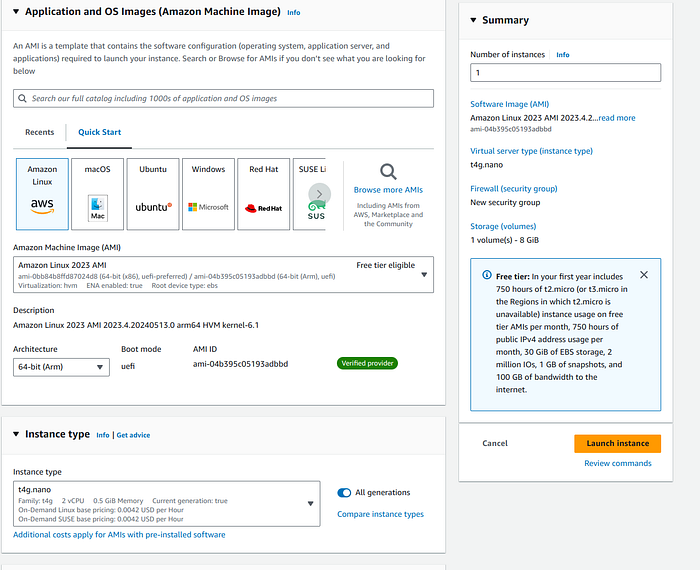Image resolution: width=700 pixels, height=570 pixels.
Task: Select the Amazon Linux AWS image tile
Action: point(42,193)
